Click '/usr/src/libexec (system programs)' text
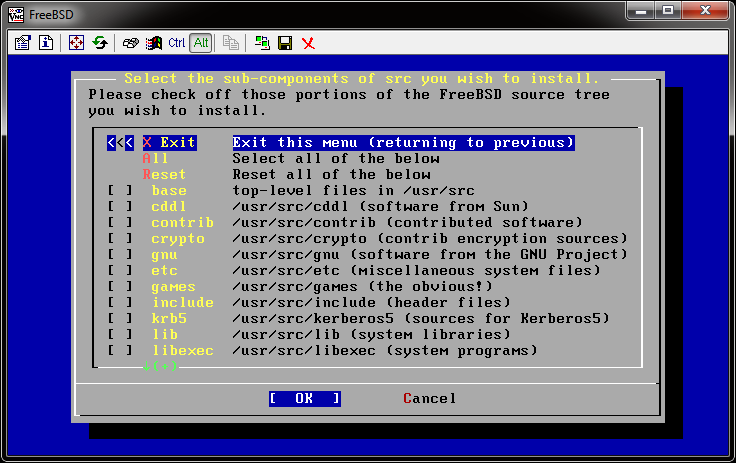 [x=385, y=350]
